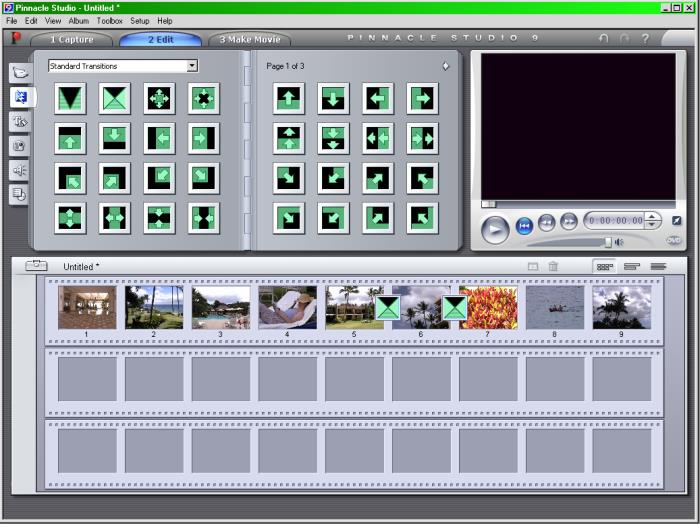Select the dissolve transition in the album
Screen dimensions: 700x524
pos(115,98)
